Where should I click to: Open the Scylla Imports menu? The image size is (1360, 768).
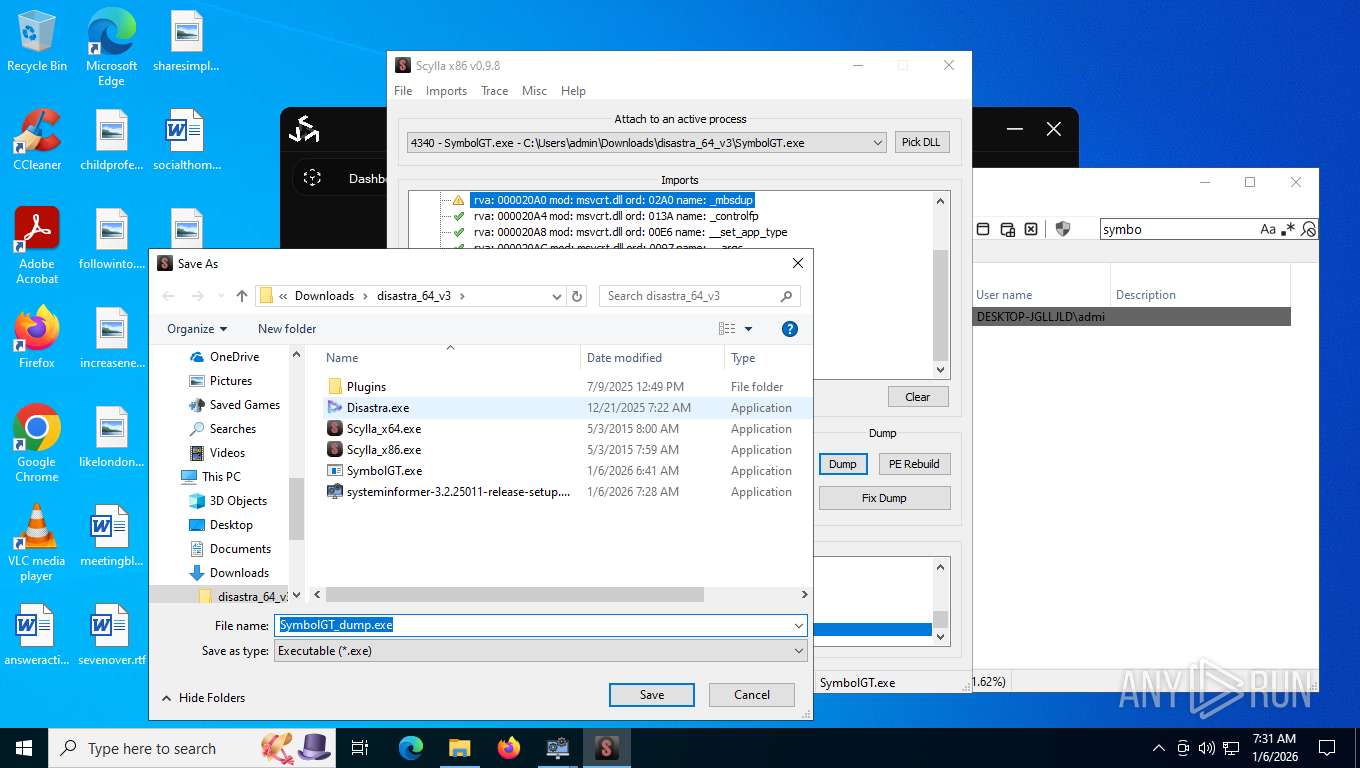[446, 91]
